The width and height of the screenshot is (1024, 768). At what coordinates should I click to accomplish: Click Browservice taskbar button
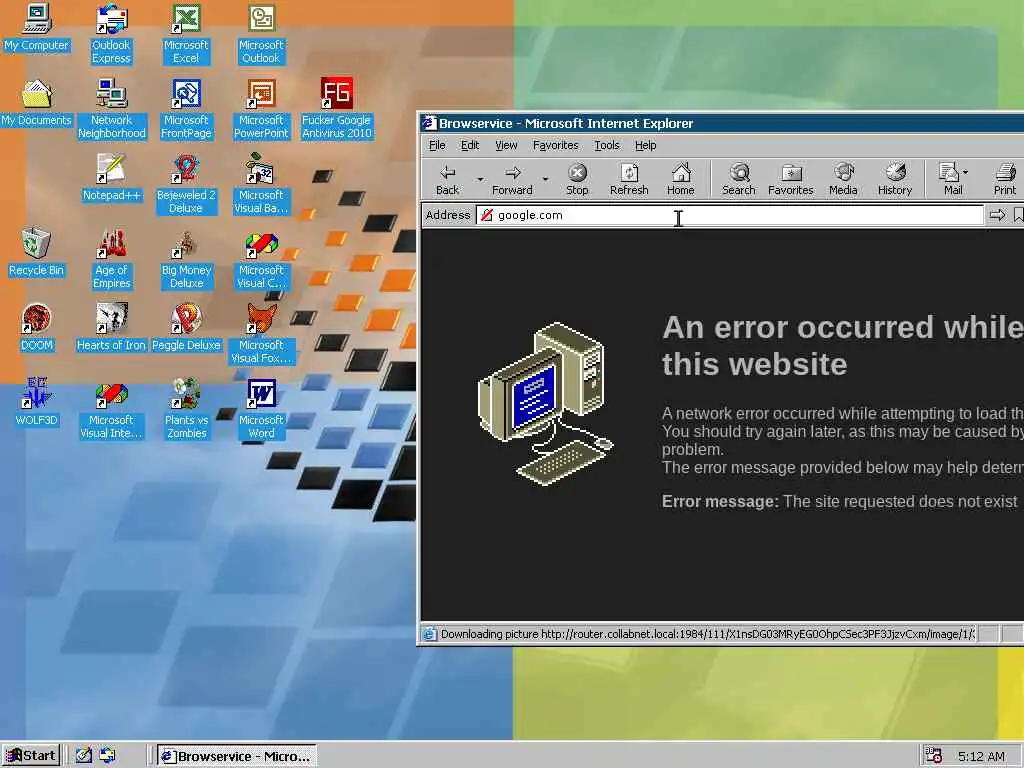click(237, 756)
